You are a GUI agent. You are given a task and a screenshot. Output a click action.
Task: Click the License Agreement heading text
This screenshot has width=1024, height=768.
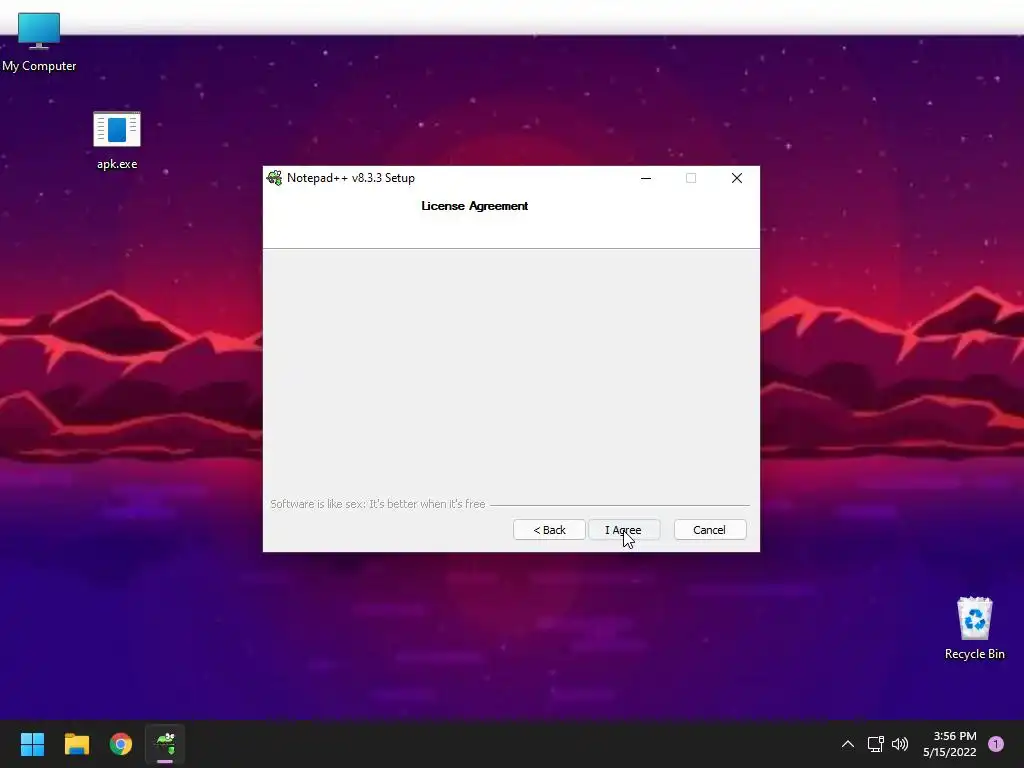point(475,206)
